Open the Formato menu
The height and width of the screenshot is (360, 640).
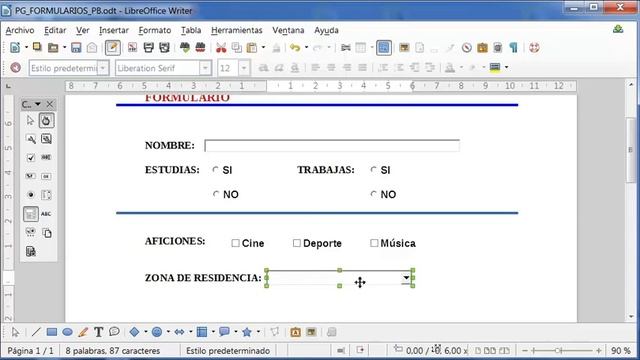(154, 30)
